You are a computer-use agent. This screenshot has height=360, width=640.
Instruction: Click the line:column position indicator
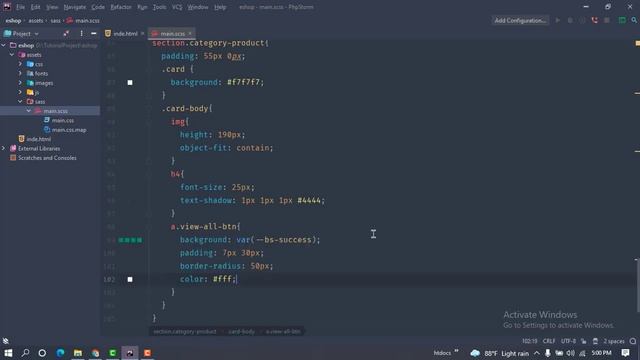[x=529, y=341]
